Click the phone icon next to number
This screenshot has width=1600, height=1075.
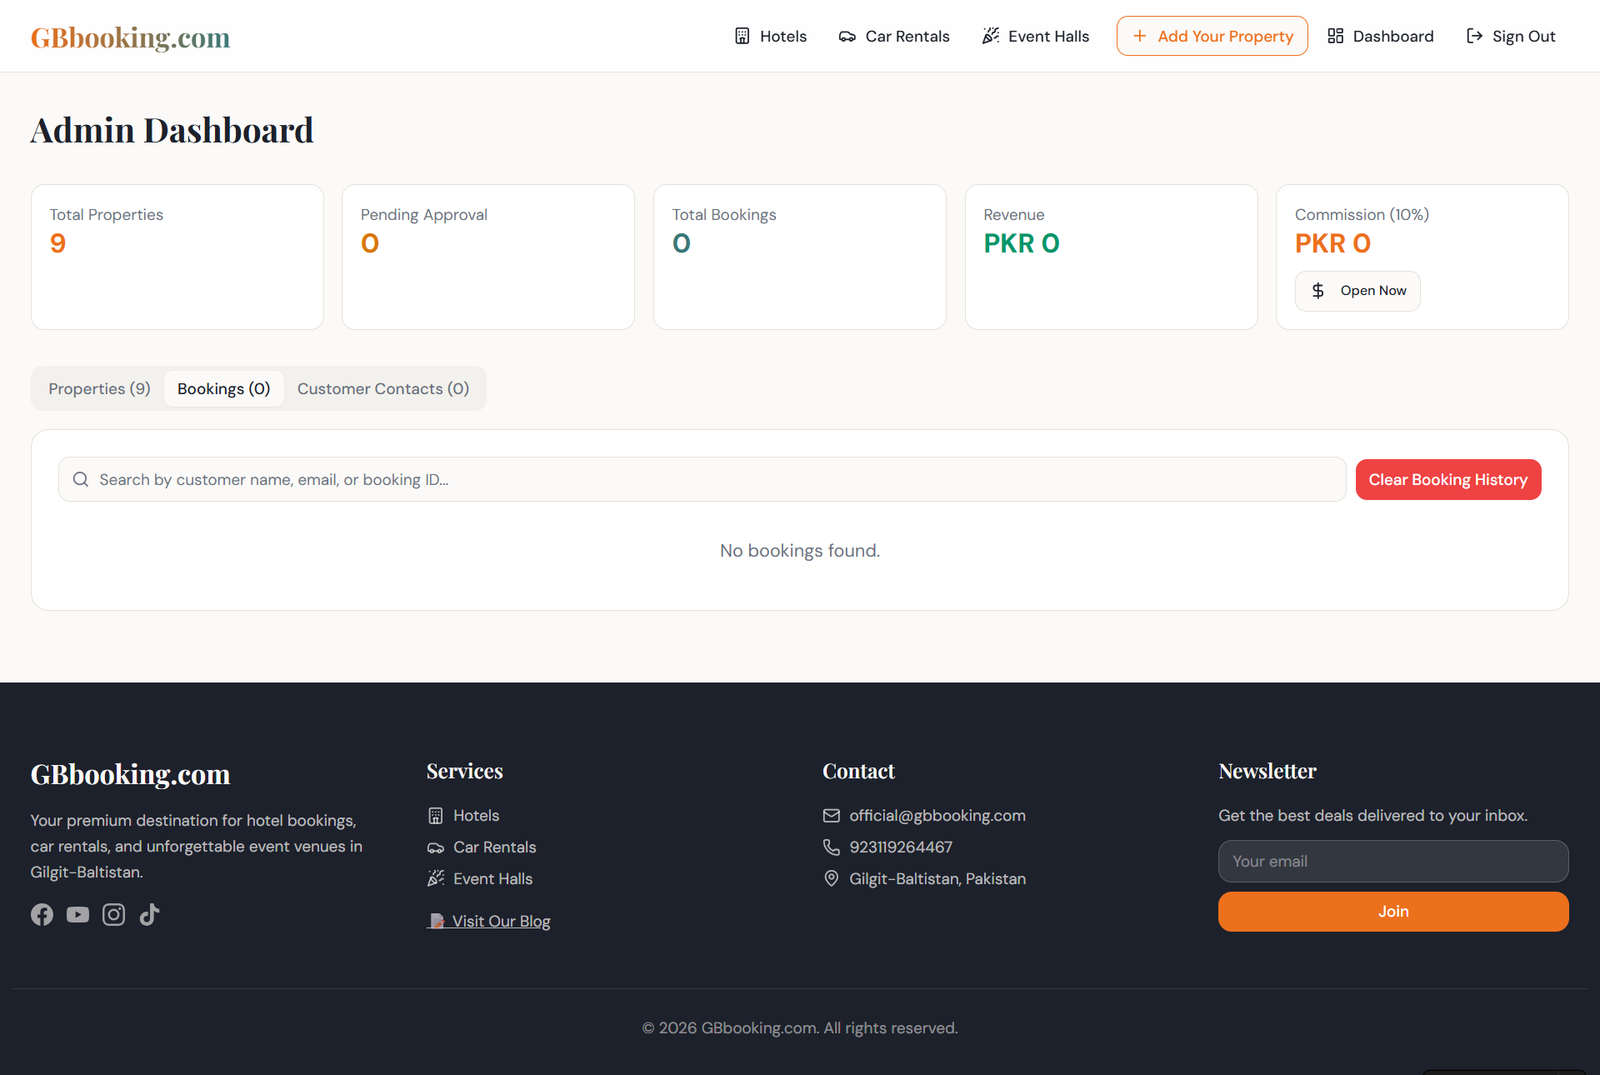[831, 847]
